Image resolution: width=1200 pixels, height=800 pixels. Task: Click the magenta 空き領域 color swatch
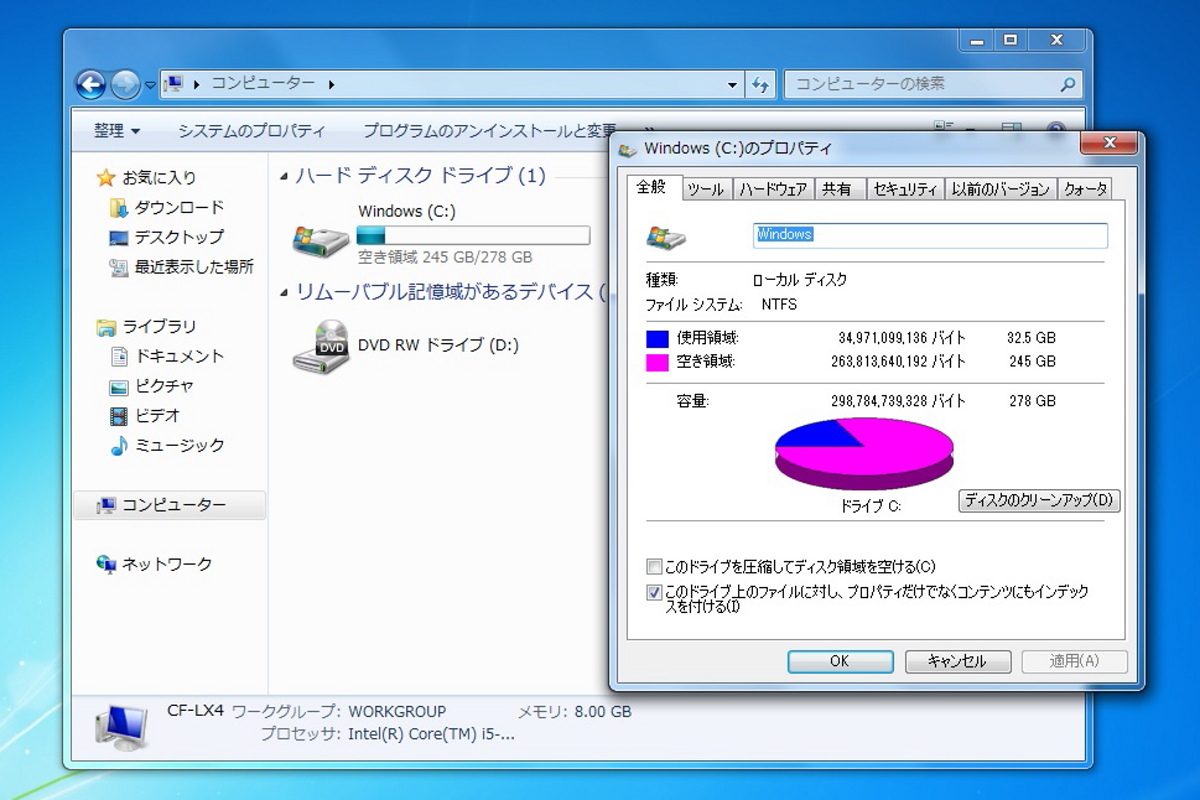[x=657, y=362]
